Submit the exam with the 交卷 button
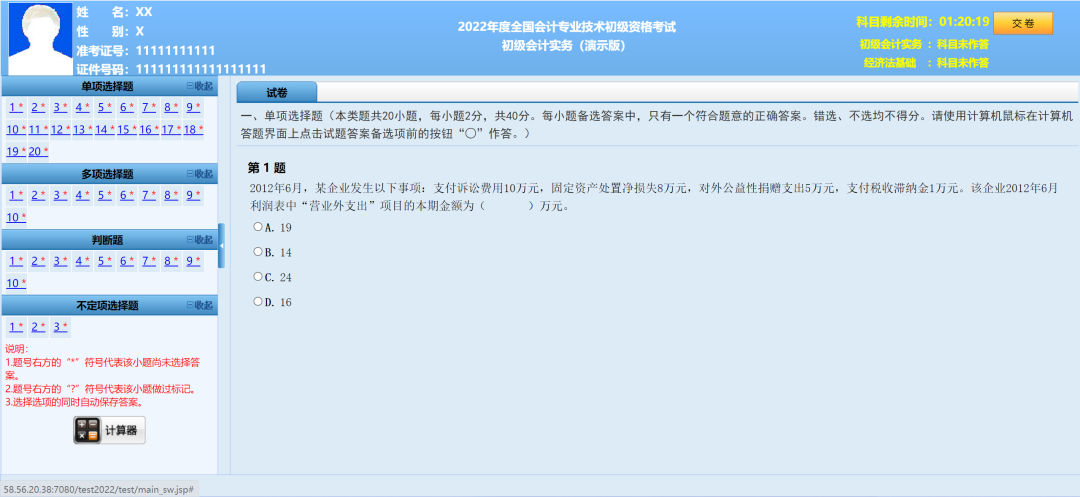The image size is (1080, 497). pos(1023,23)
